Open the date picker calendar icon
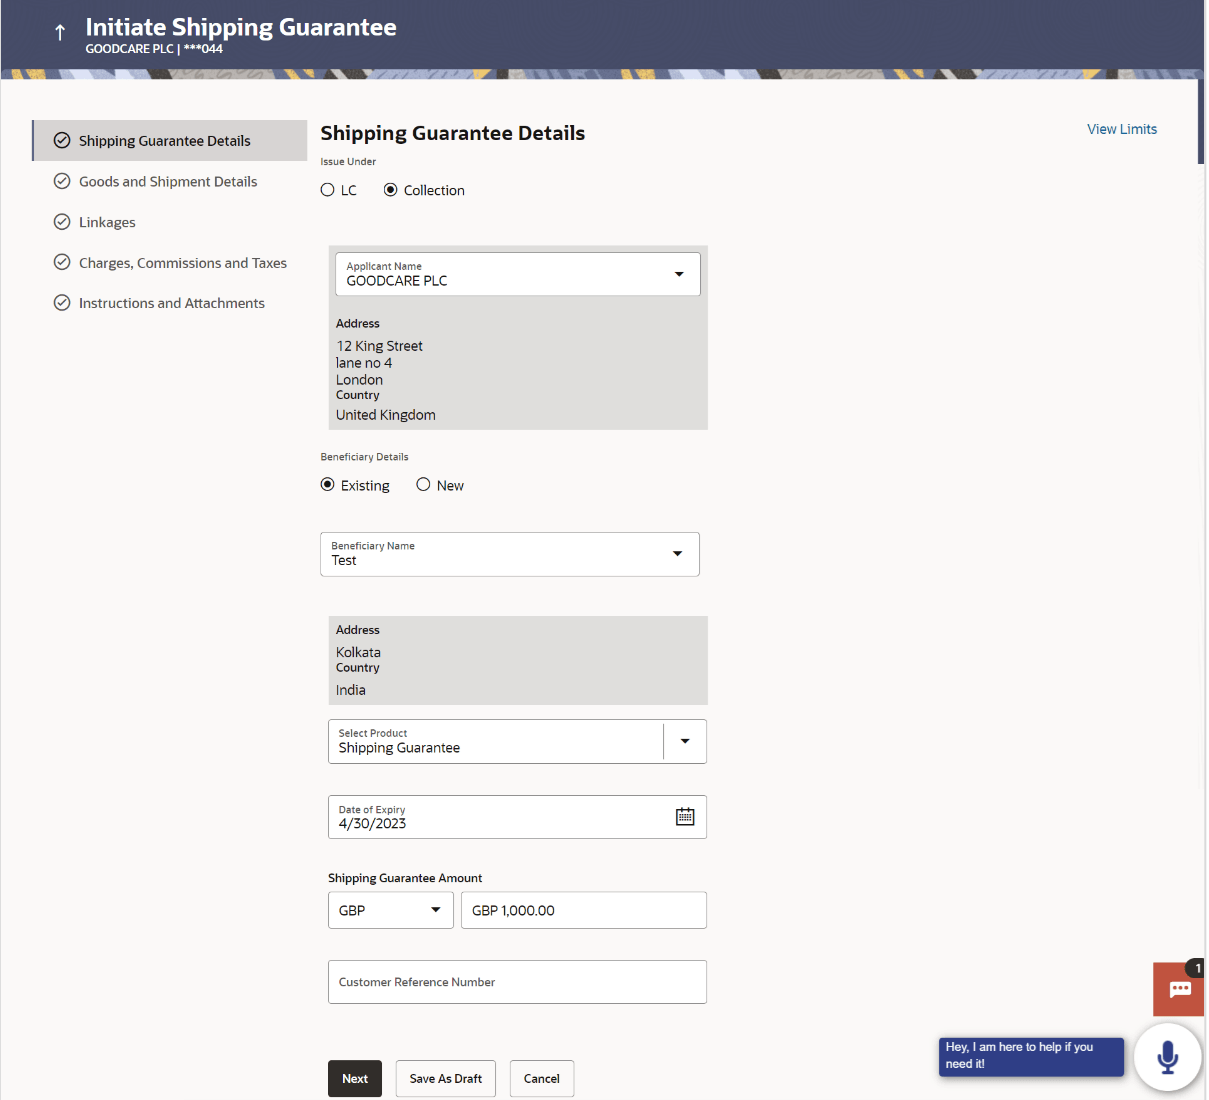The image size is (1209, 1100). point(685,816)
